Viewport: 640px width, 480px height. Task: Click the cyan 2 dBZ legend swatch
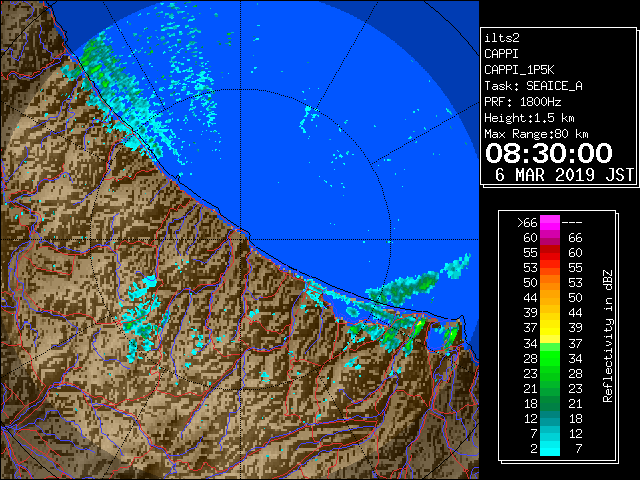tap(550, 448)
